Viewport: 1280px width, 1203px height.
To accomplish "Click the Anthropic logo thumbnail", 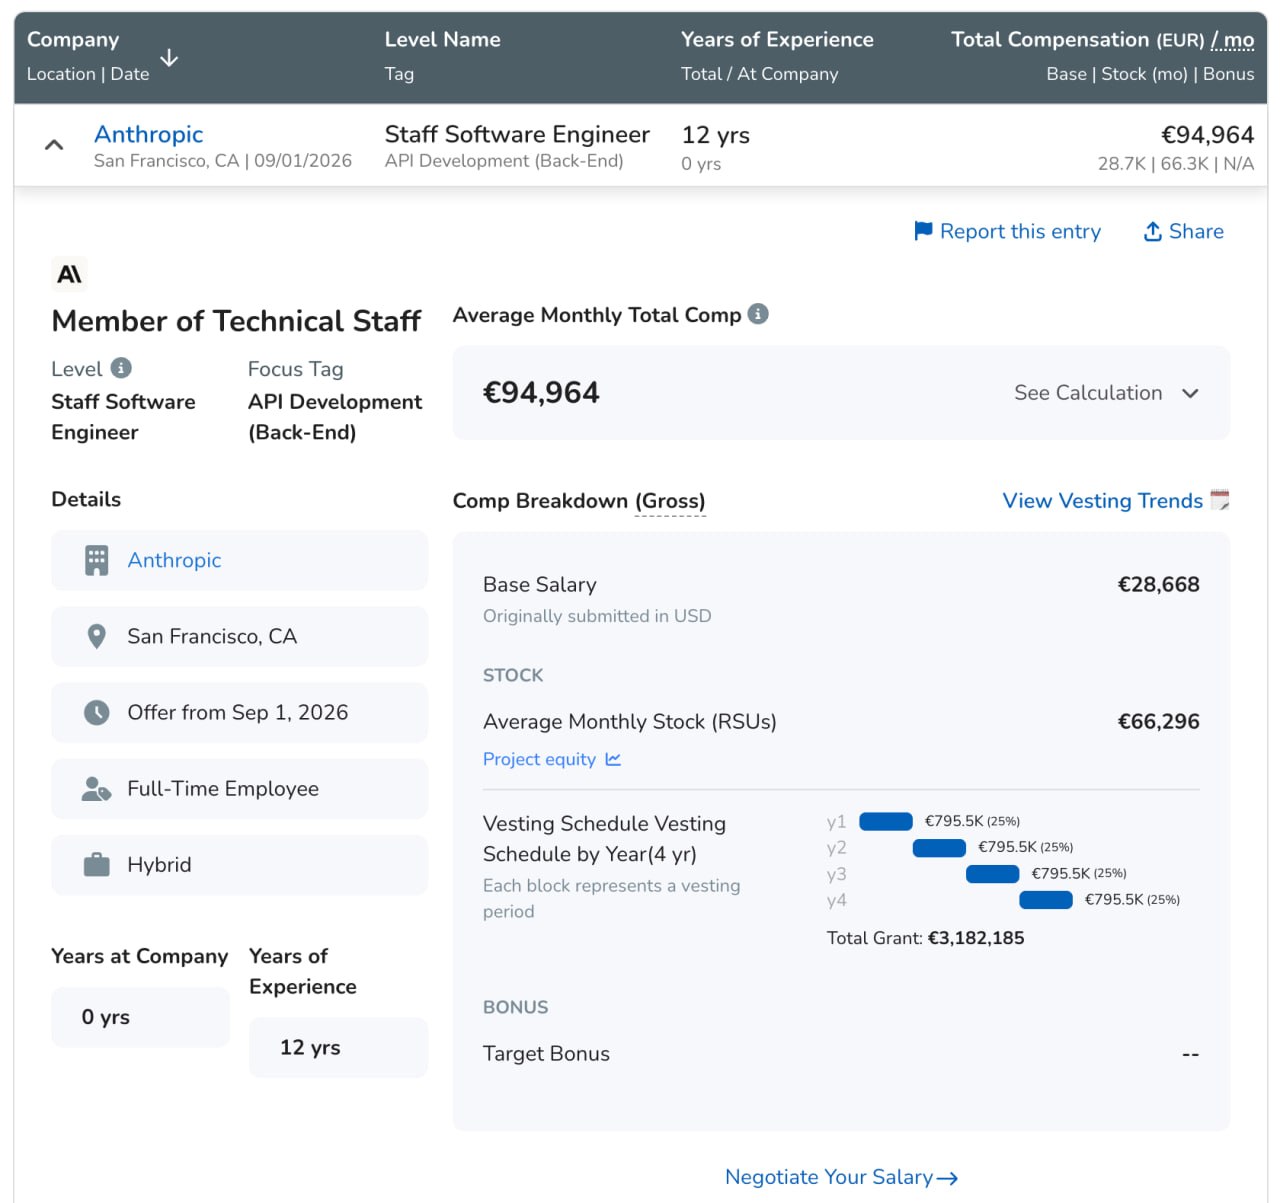I will coord(69,274).
